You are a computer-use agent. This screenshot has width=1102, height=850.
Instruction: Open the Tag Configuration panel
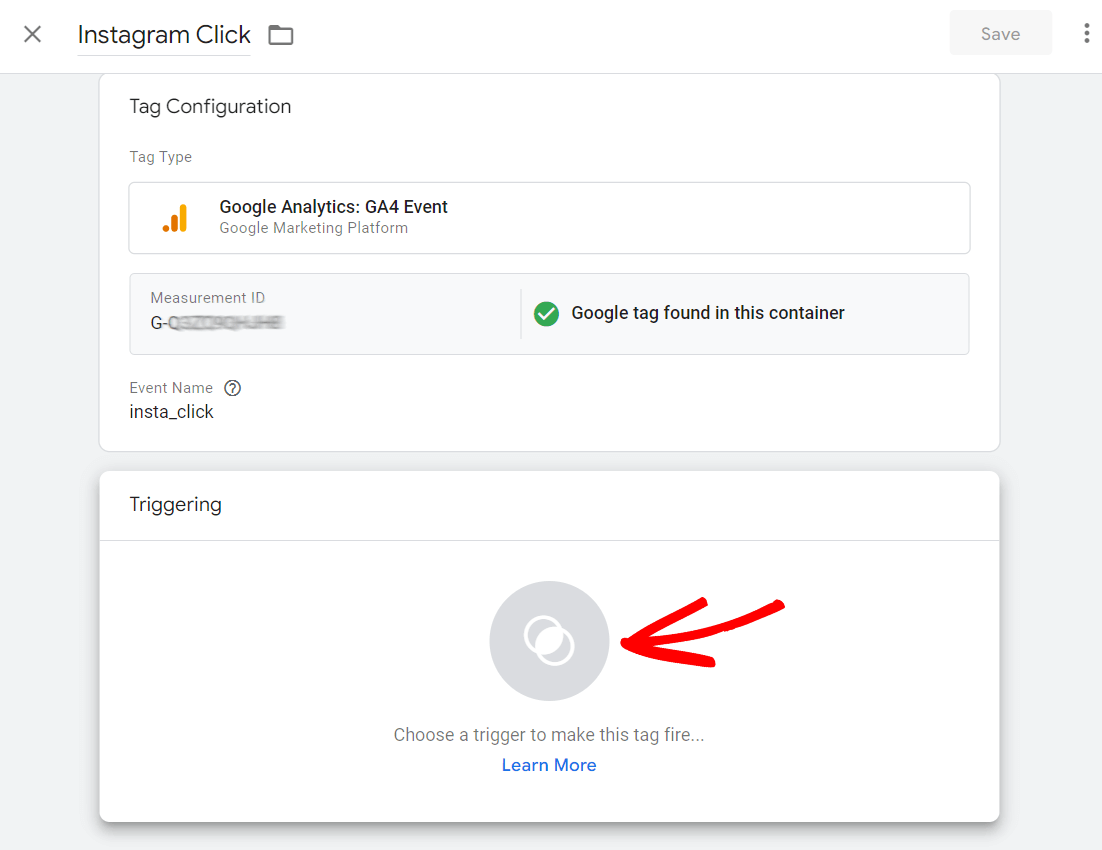(x=210, y=106)
